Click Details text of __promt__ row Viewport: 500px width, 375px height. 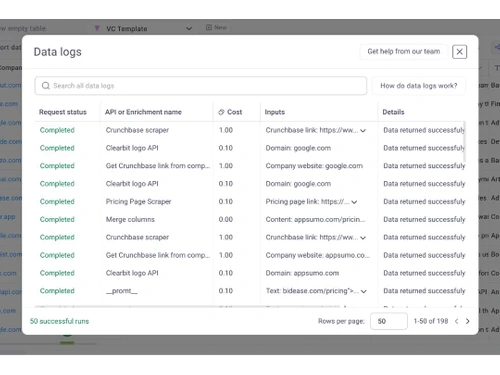point(424,291)
